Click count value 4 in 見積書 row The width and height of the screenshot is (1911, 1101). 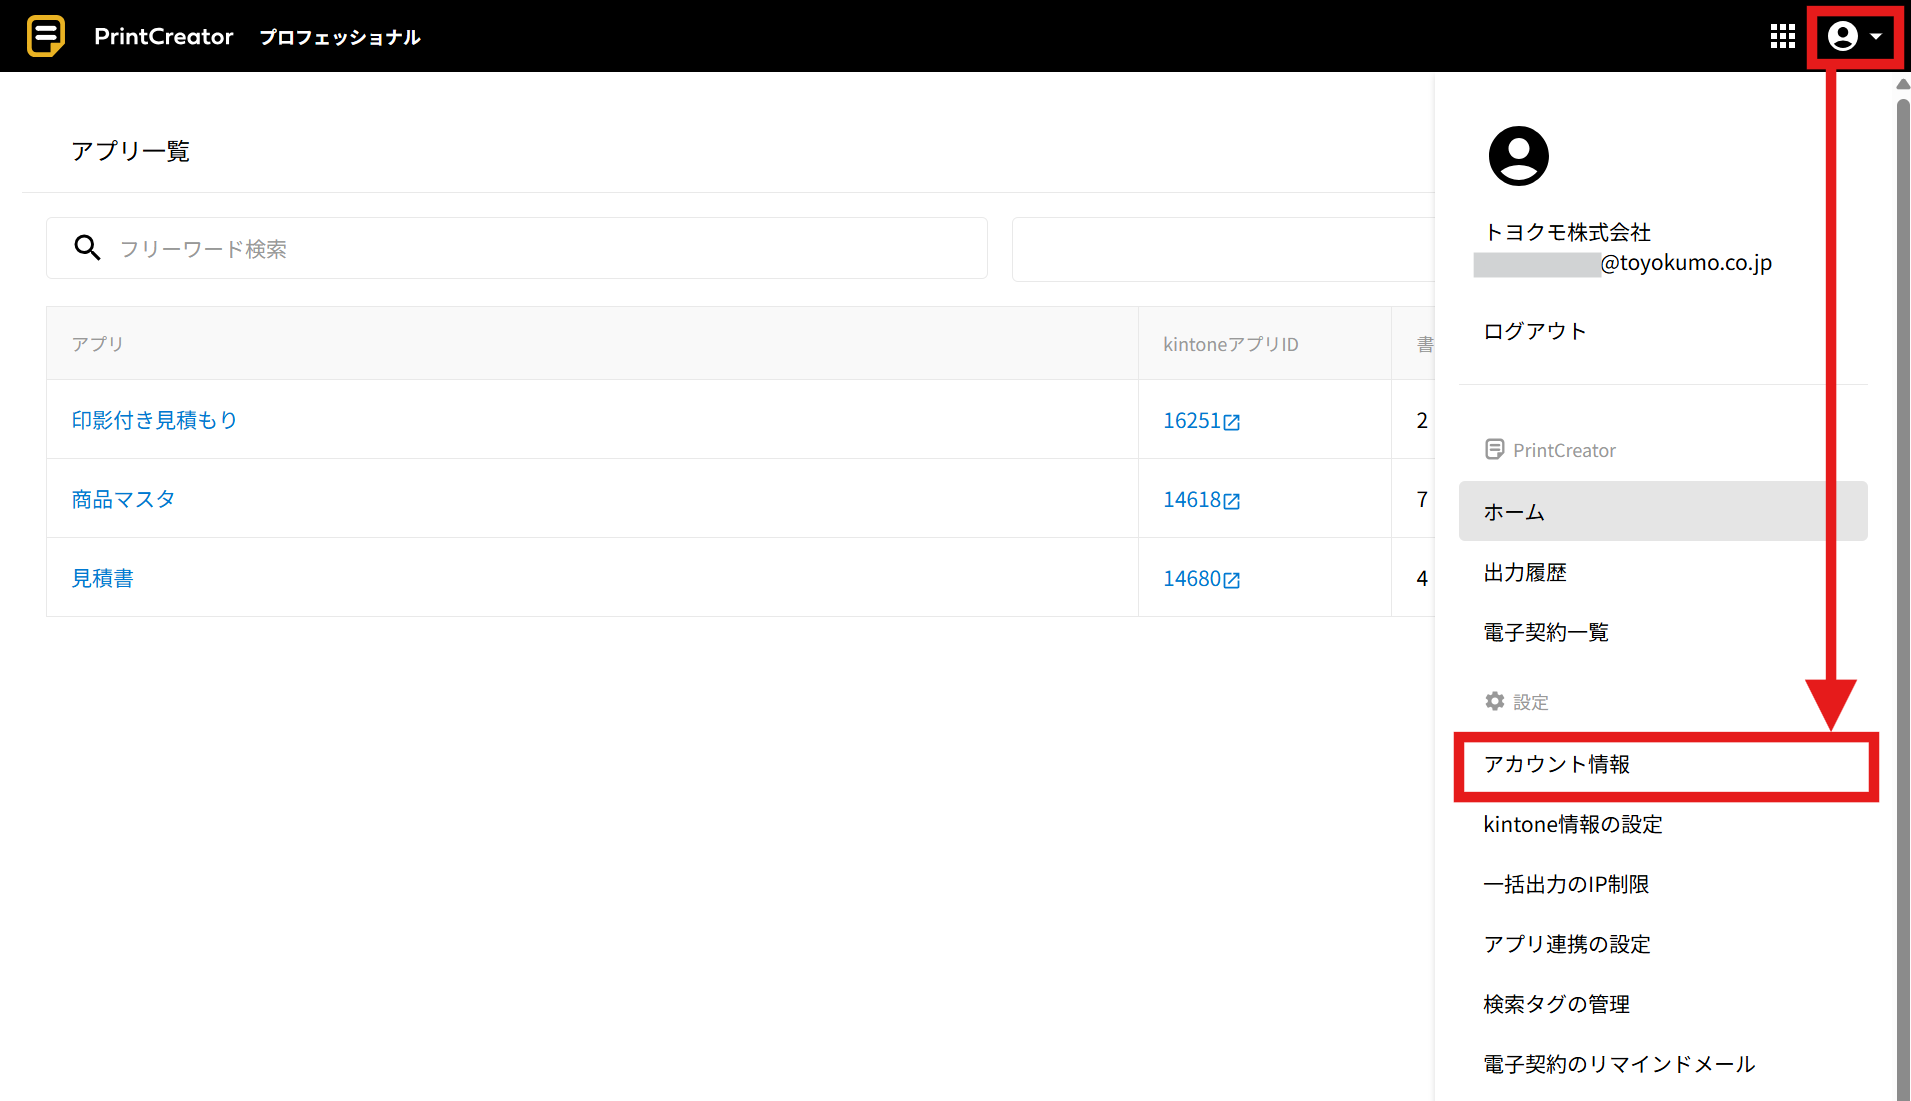[1421, 578]
